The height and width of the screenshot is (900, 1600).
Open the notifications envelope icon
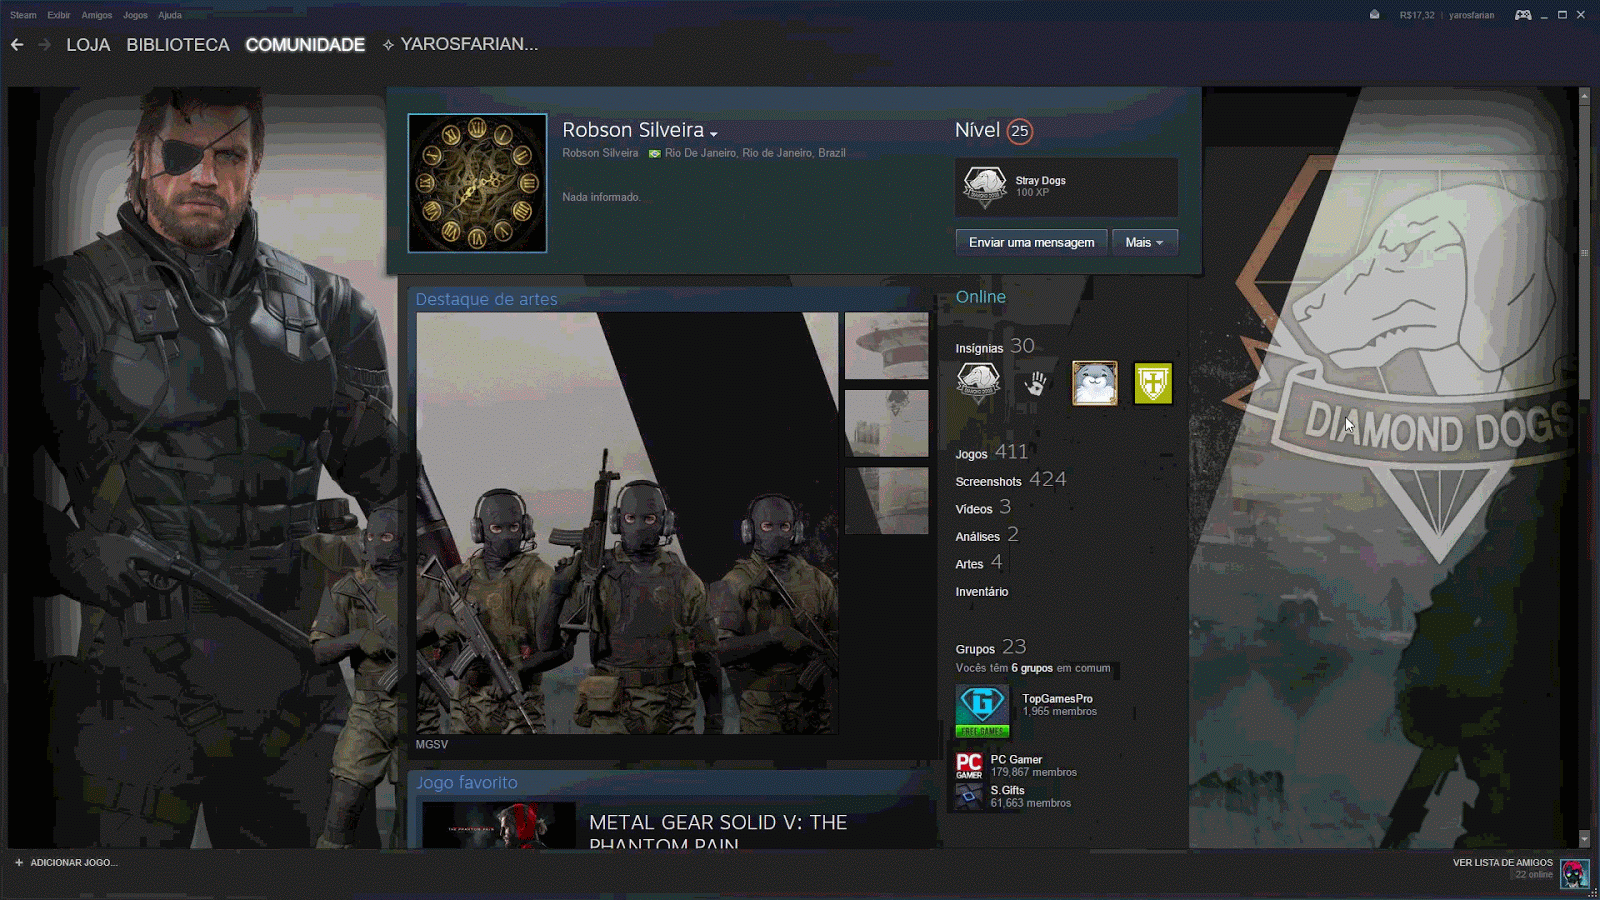(1375, 15)
